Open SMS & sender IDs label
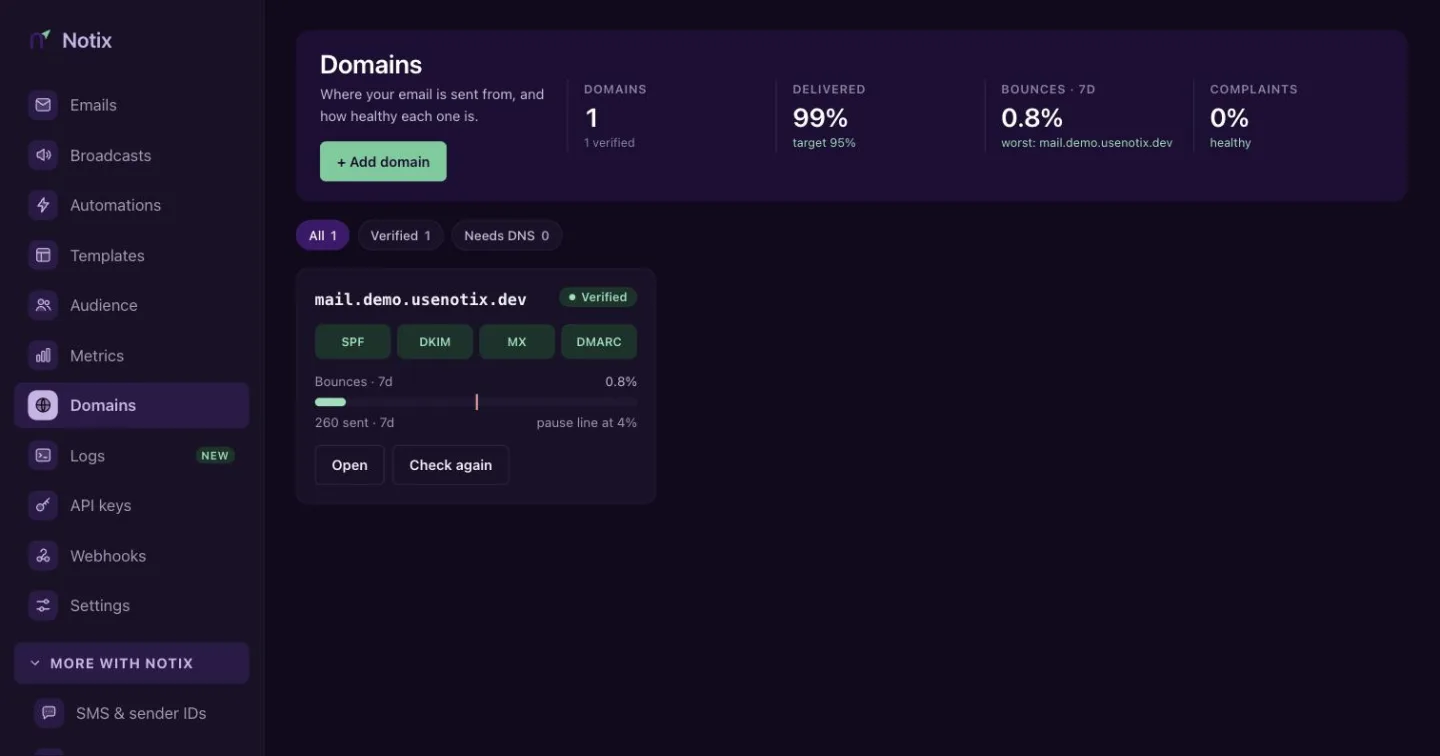1440x756 pixels. point(141,713)
